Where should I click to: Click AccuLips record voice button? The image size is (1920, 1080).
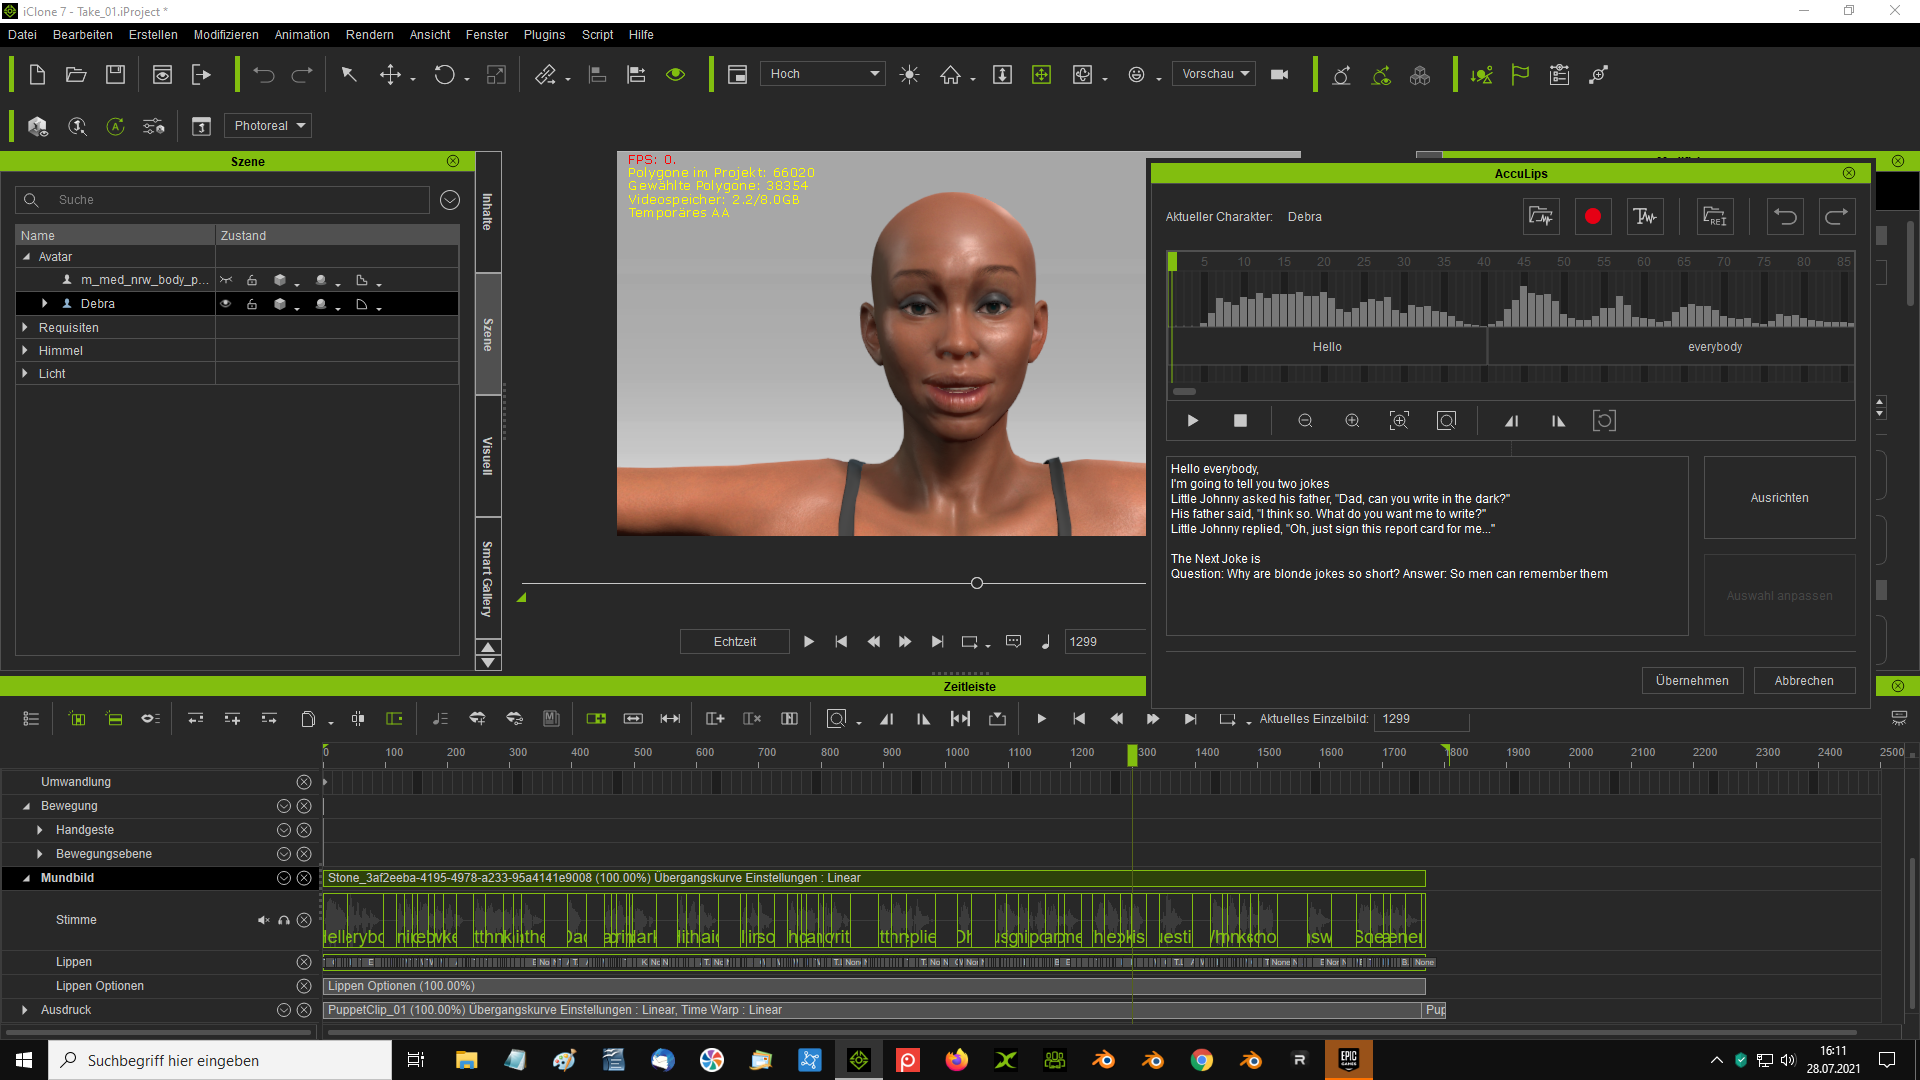[x=1593, y=216]
